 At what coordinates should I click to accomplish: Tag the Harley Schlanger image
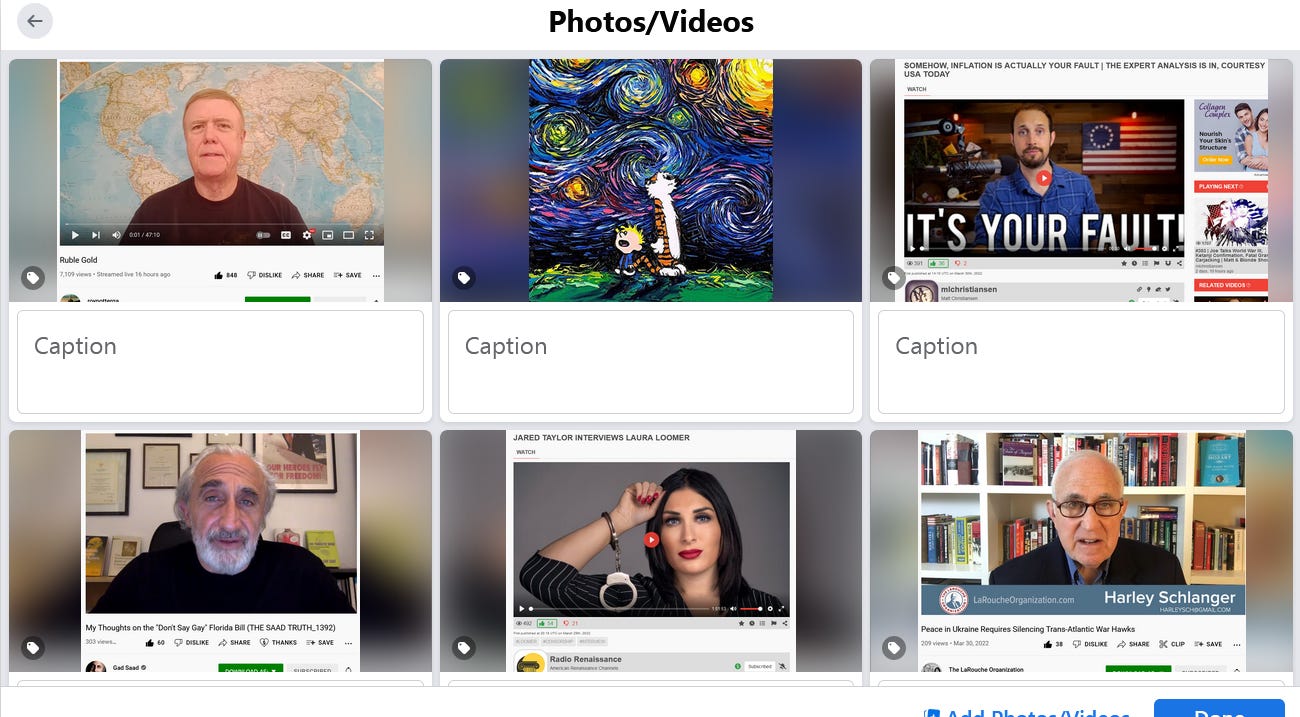pos(894,648)
